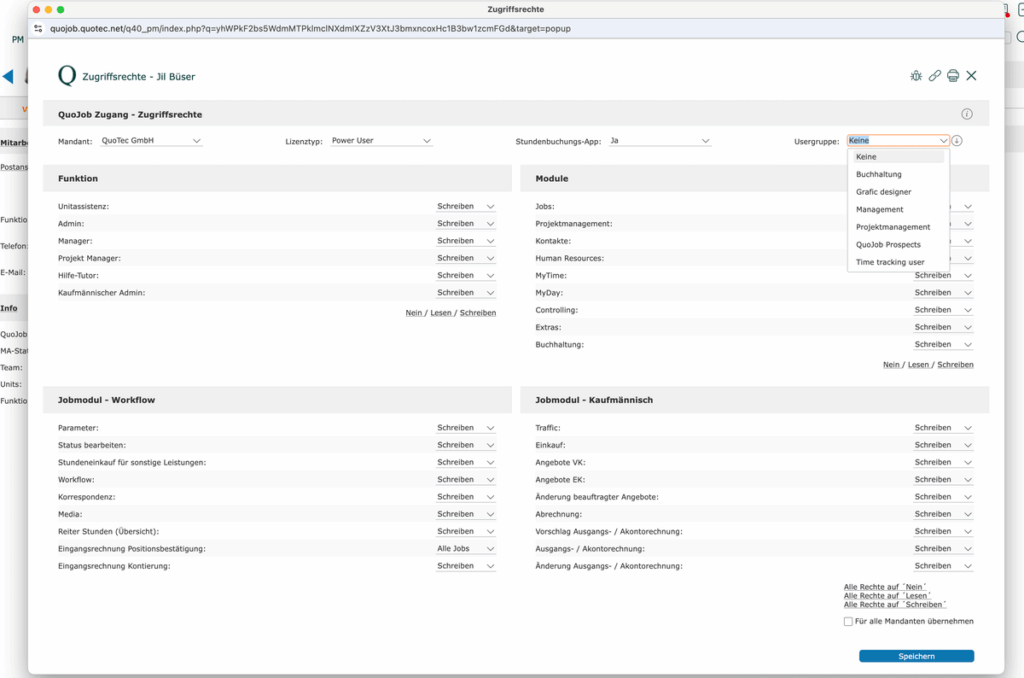Open the Mandant dropdown

click(x=151, y=141)
